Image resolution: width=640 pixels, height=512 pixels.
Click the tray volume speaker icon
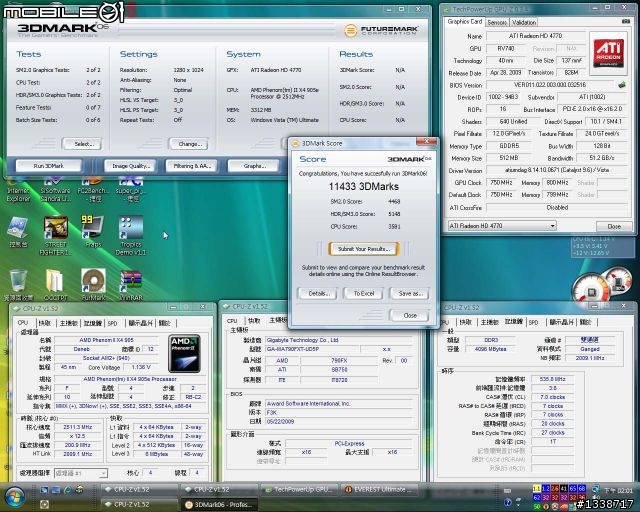(596, 497)
